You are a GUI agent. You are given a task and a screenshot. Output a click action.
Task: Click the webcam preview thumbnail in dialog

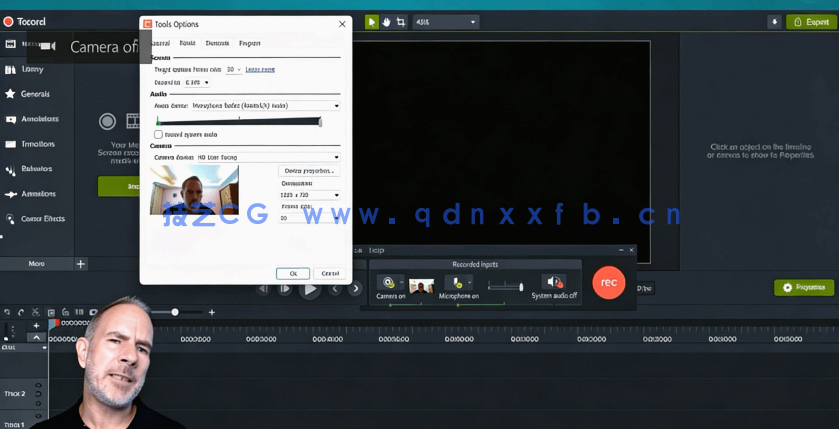pyautogui.click(x=194, y=190)
